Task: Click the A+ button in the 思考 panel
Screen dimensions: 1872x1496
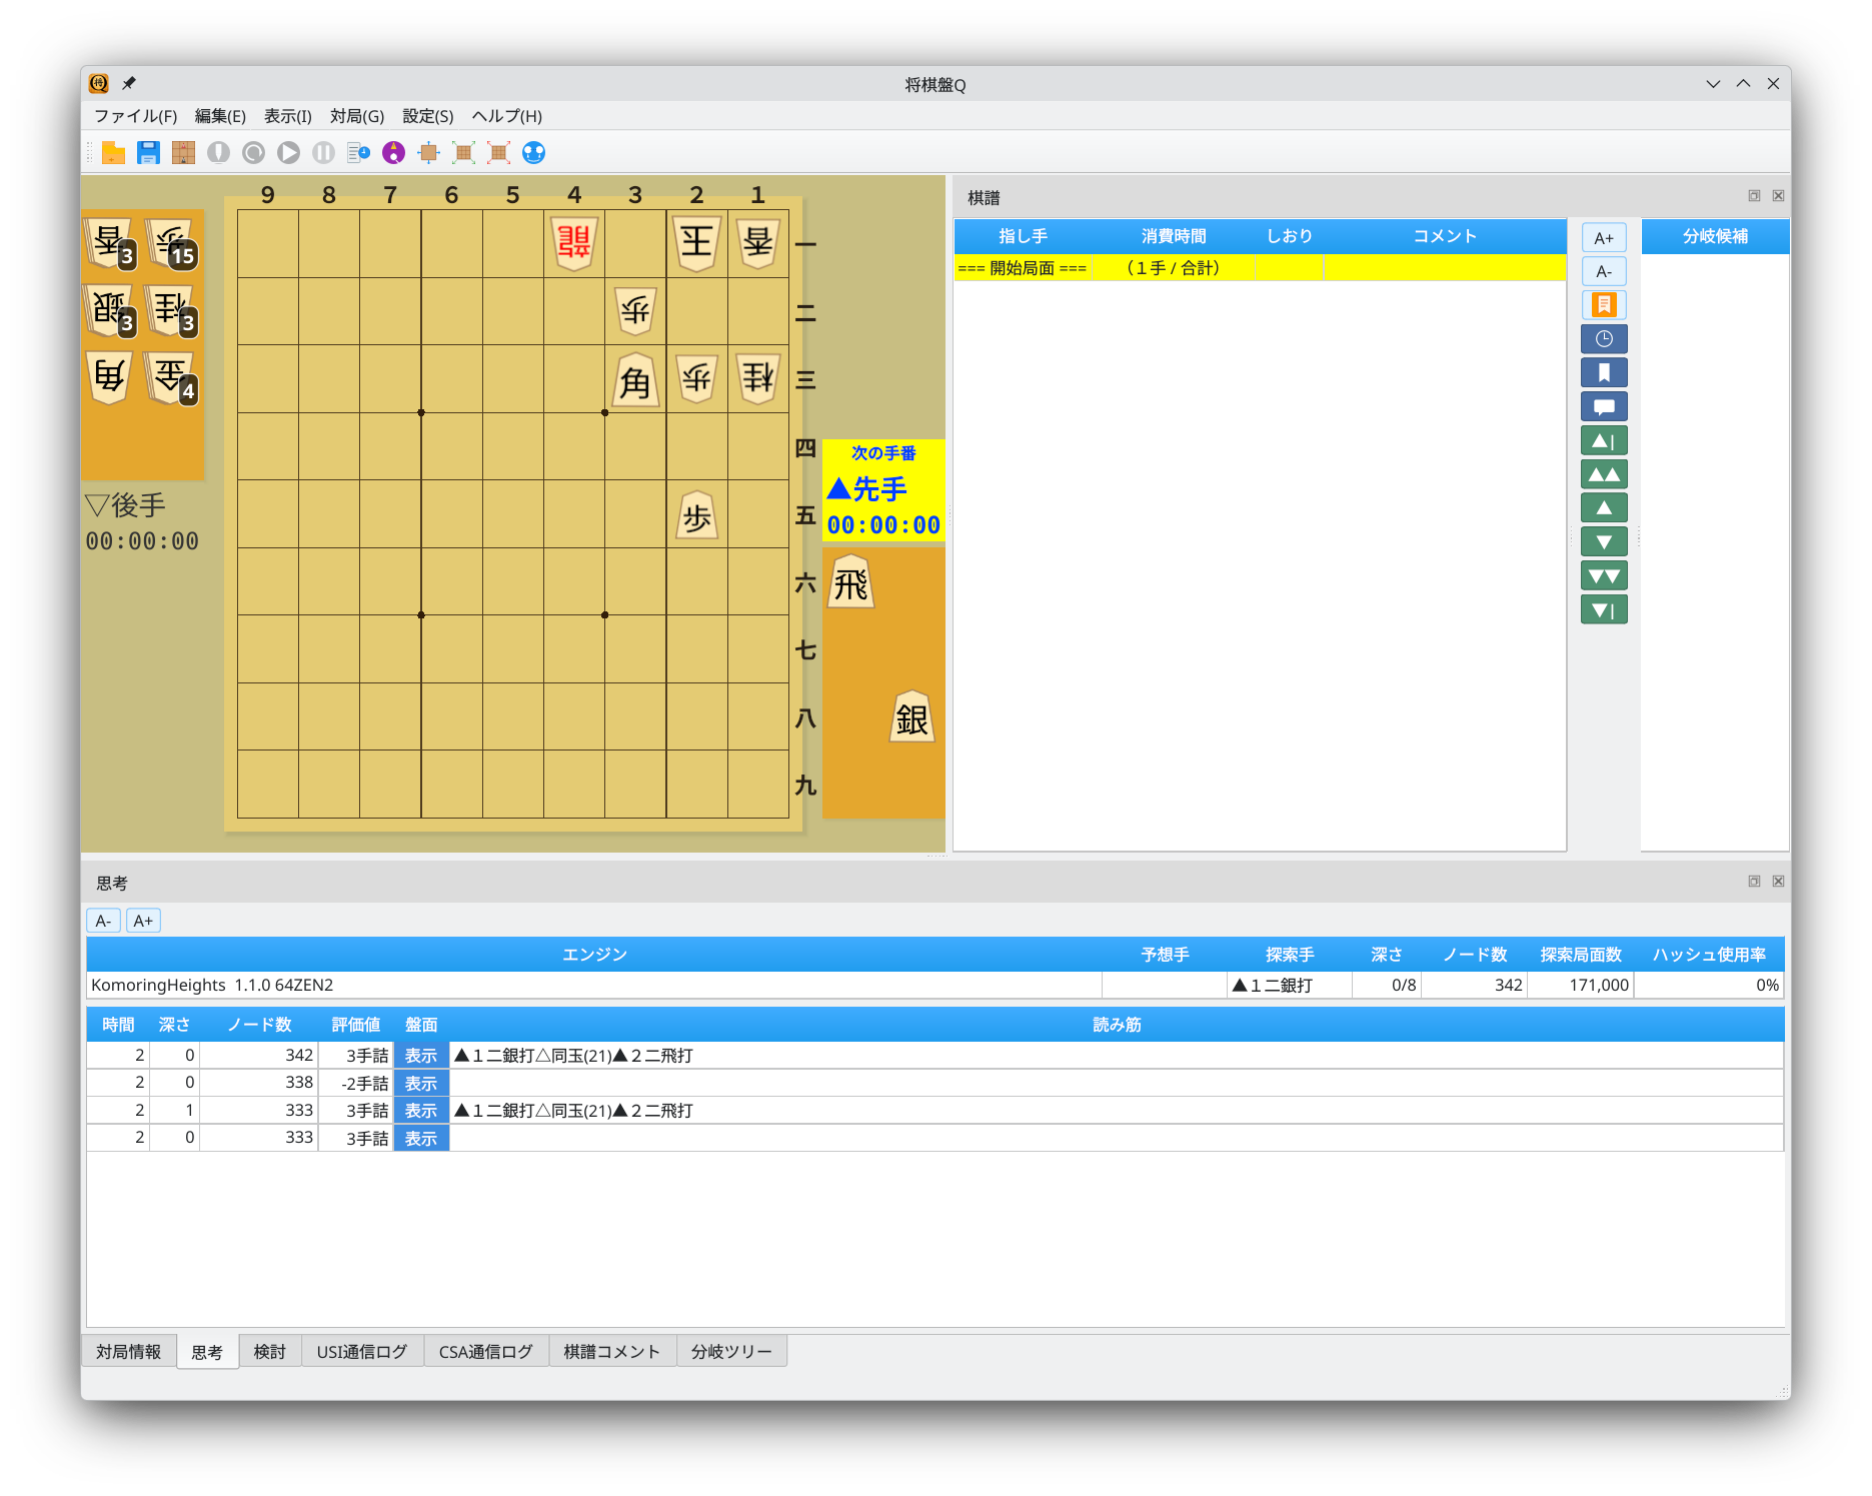Action: pyautogui.click(x=143, y=921)
